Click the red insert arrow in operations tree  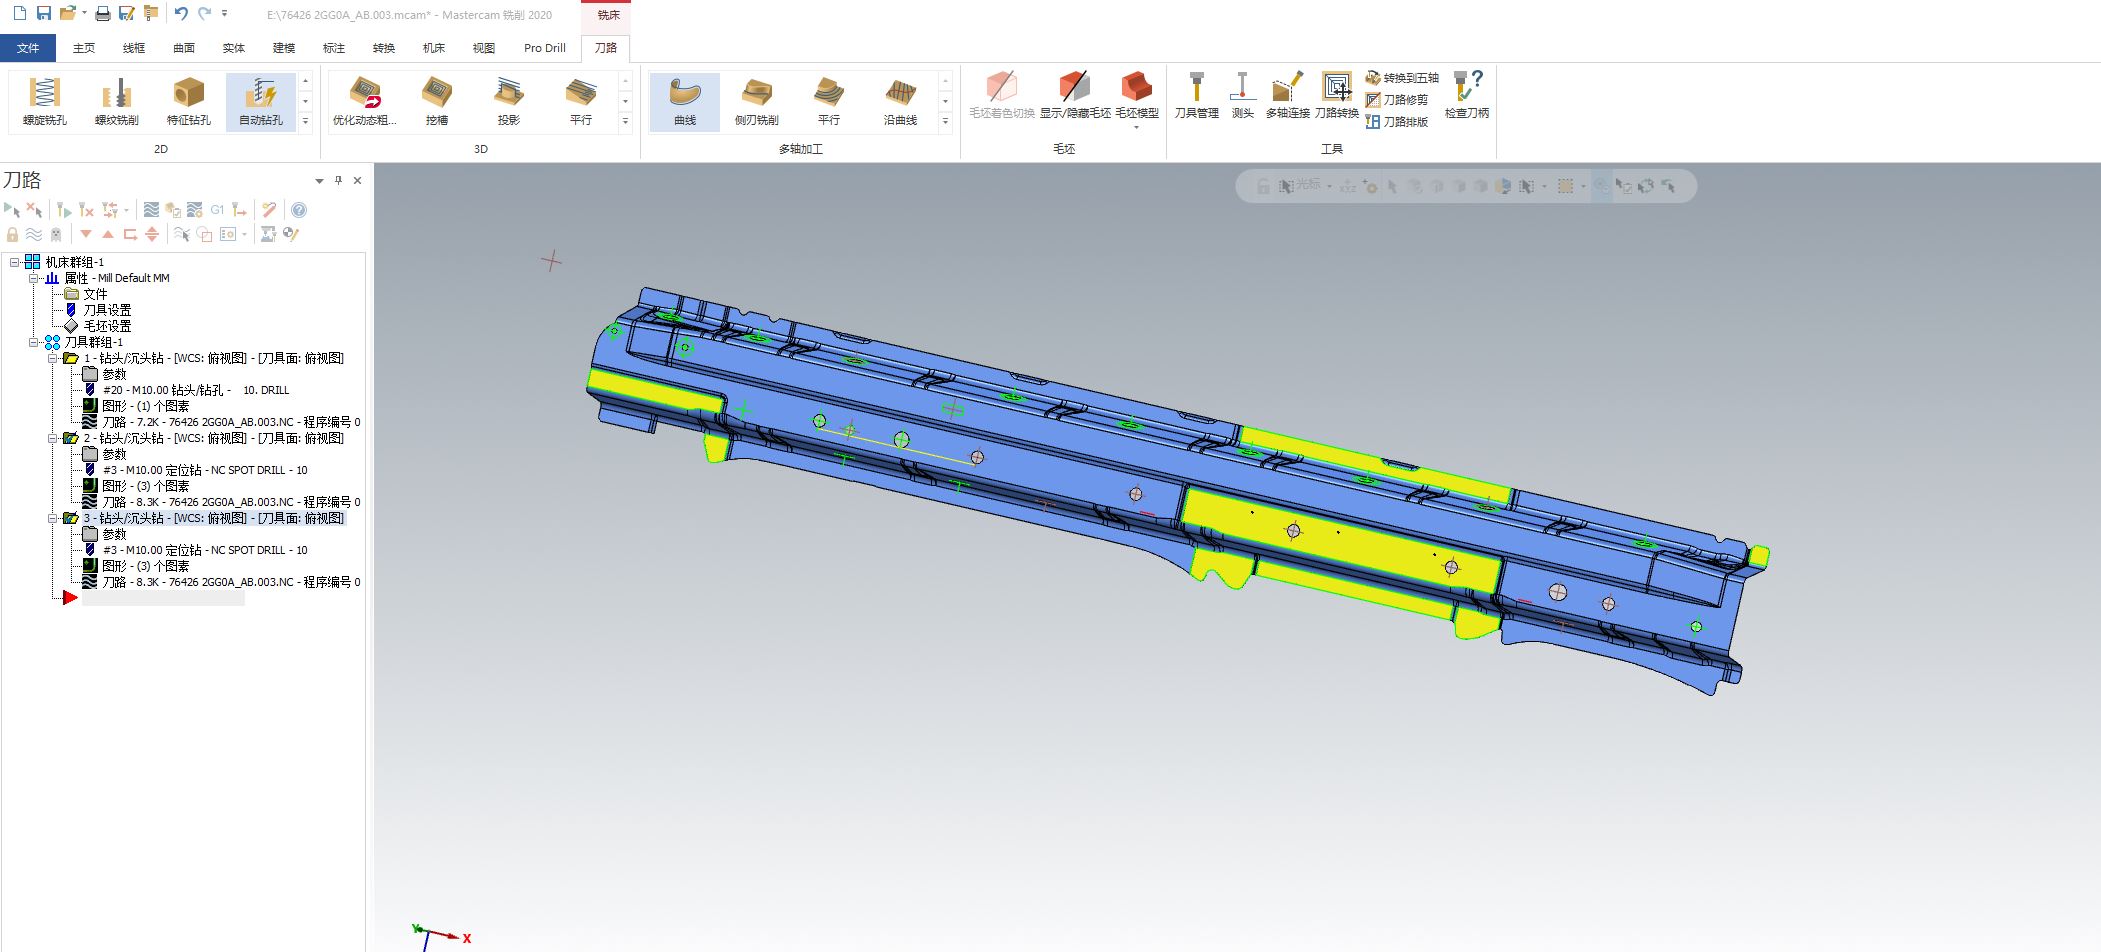[x=70, y=598]
